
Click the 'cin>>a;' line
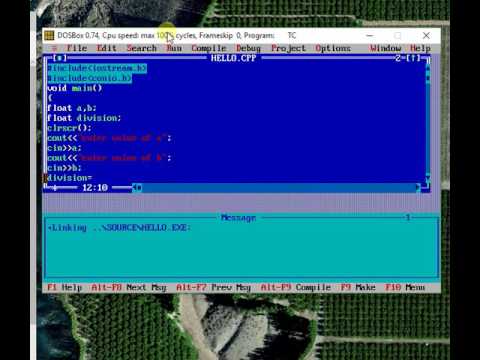click(64, 148)
